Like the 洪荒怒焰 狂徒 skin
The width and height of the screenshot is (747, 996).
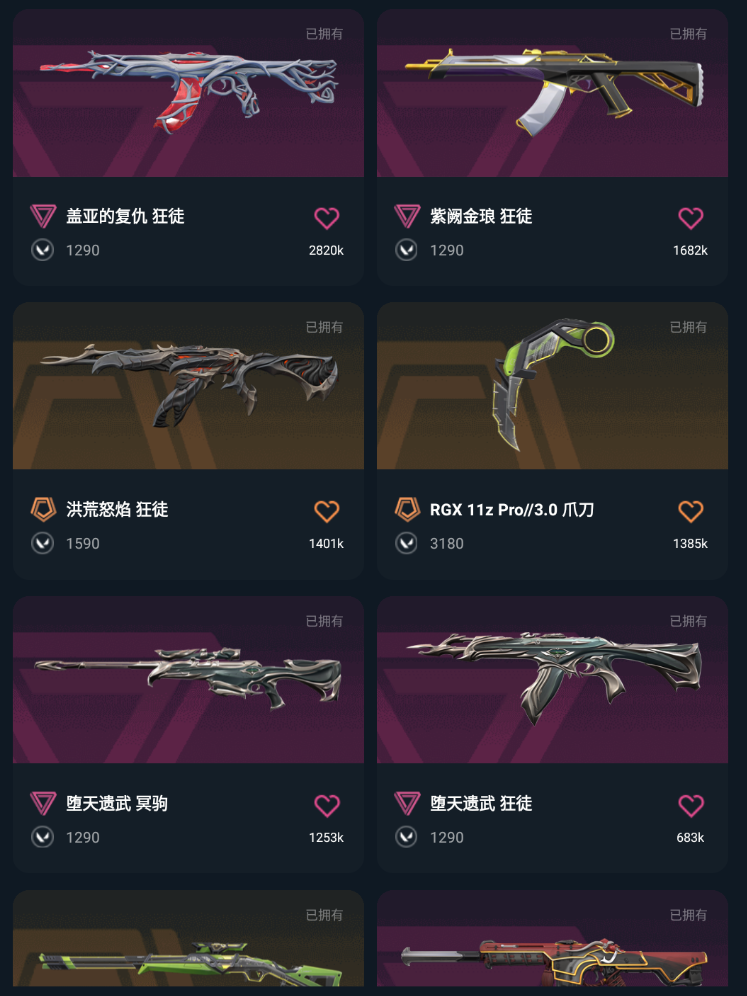[326, 511]
